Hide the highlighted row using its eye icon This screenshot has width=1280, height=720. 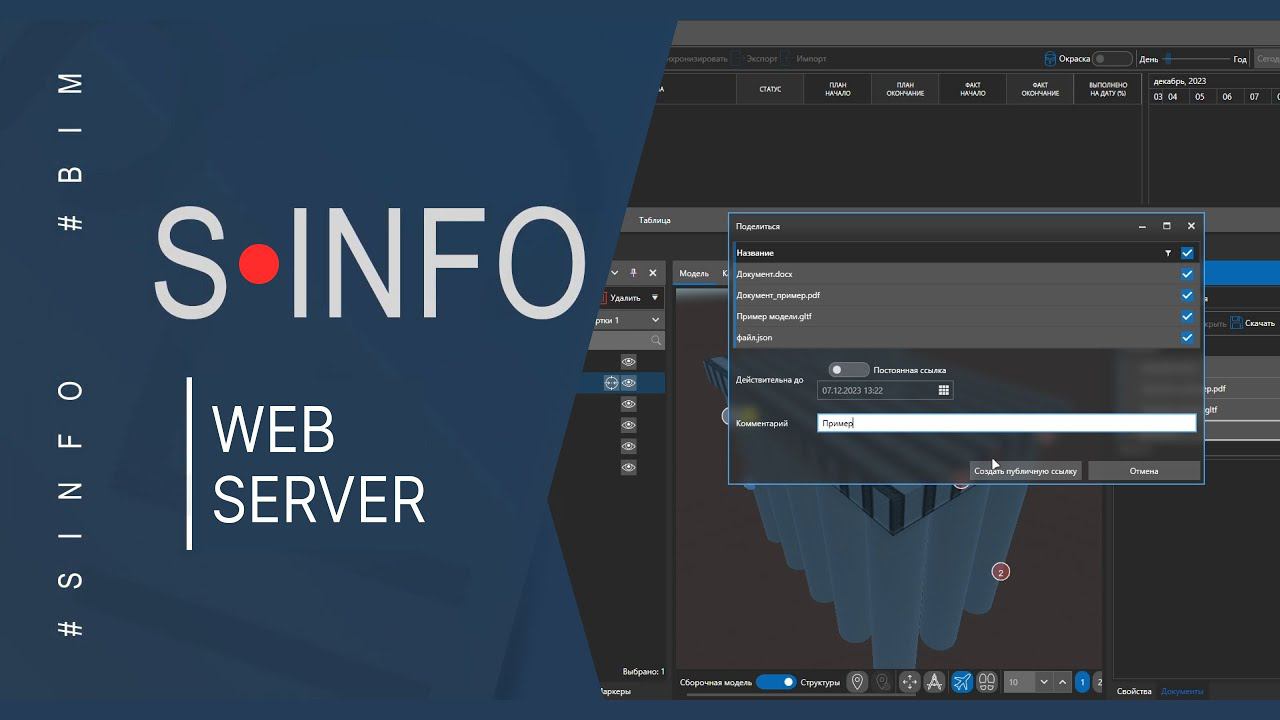[629, 382]
